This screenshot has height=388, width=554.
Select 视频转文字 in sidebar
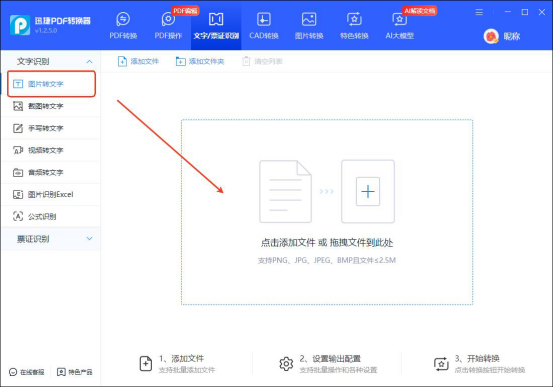point(52,150)
